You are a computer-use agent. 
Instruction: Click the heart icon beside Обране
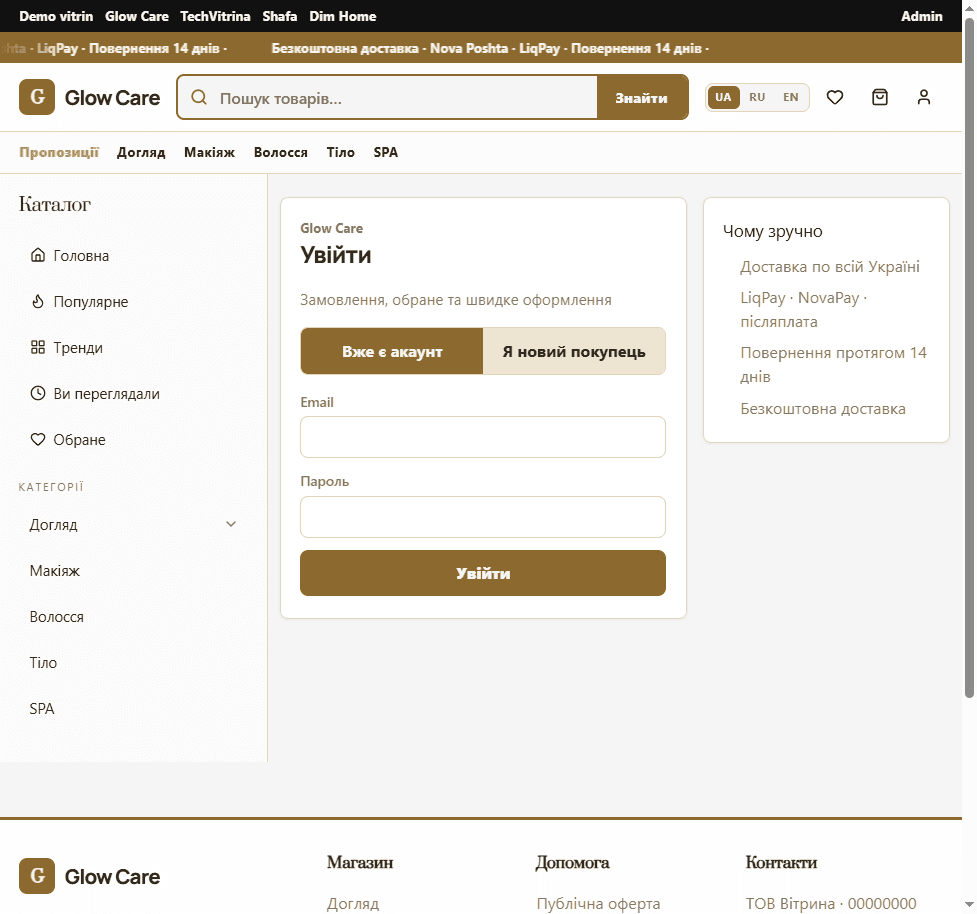pyautogui.click(x=38, y=440)
